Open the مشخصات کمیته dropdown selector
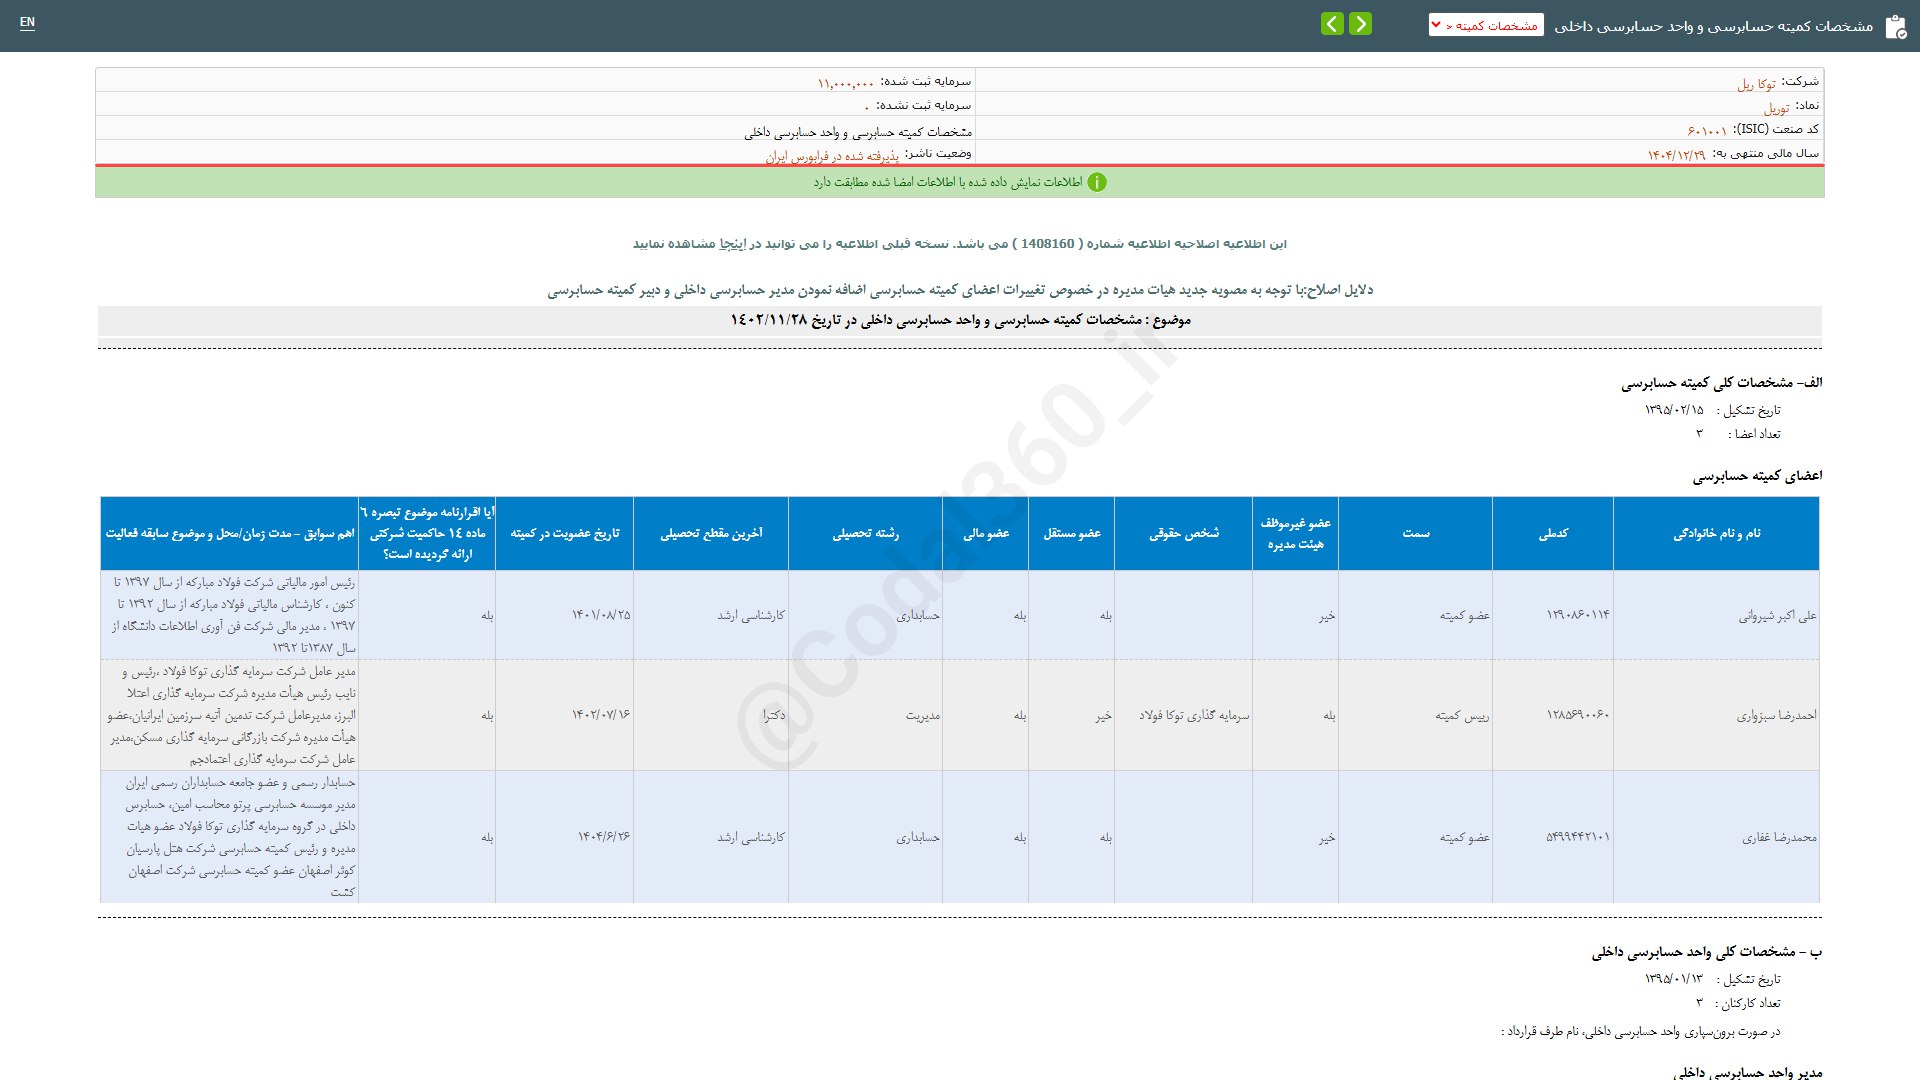The image size is (1920, 1080). [x=1486, y=25]
